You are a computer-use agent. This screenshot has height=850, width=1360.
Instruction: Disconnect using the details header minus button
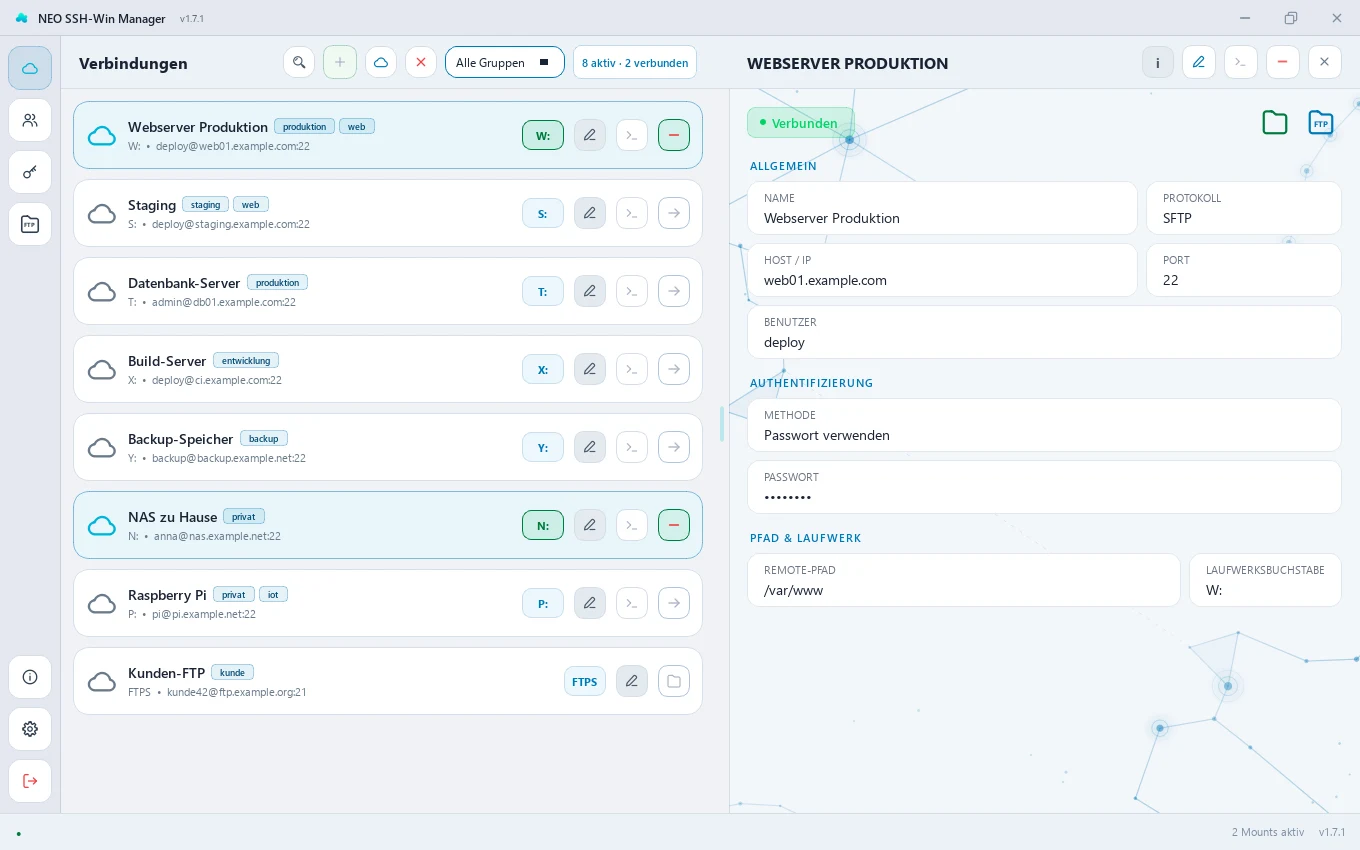pyautogui.click(x=1282, y=62)
